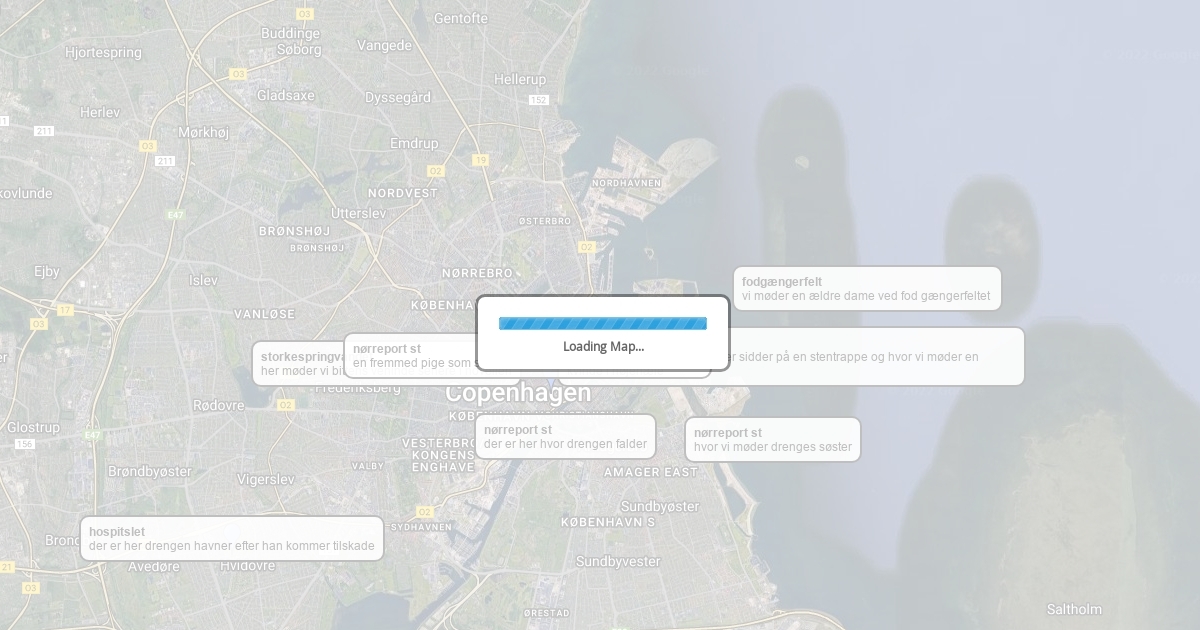1200x630 pixels.
Task: Click the route 156 shield below Glostrup
Action: 24,444
